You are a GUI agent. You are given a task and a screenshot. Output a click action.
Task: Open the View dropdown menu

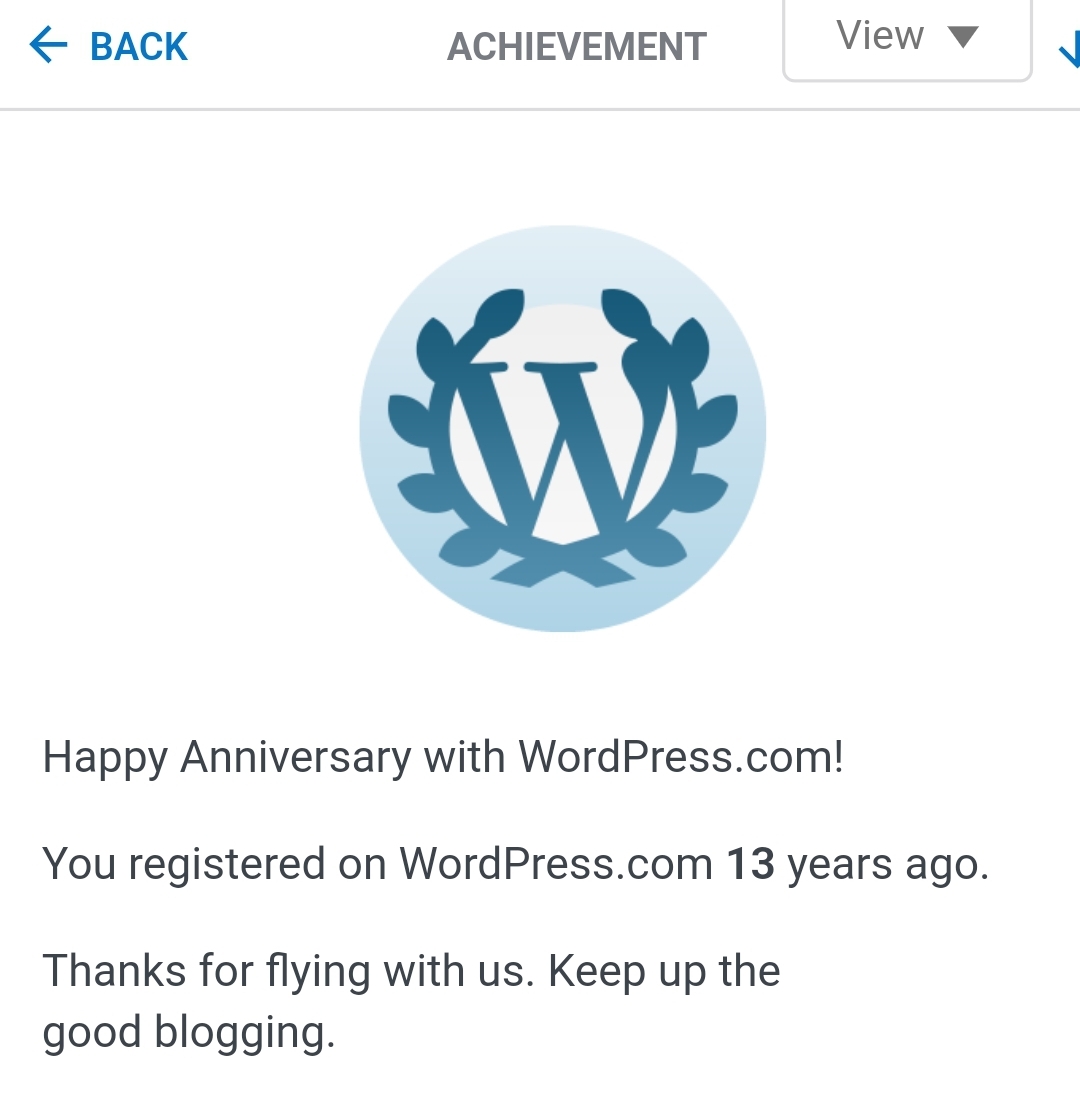[x=906, y=40]
